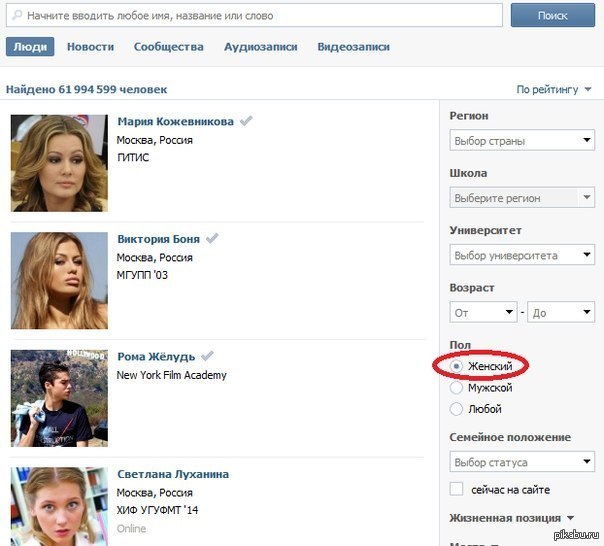Enable the "сейчас на сайте" checkbox

click(x=457, y=489)
